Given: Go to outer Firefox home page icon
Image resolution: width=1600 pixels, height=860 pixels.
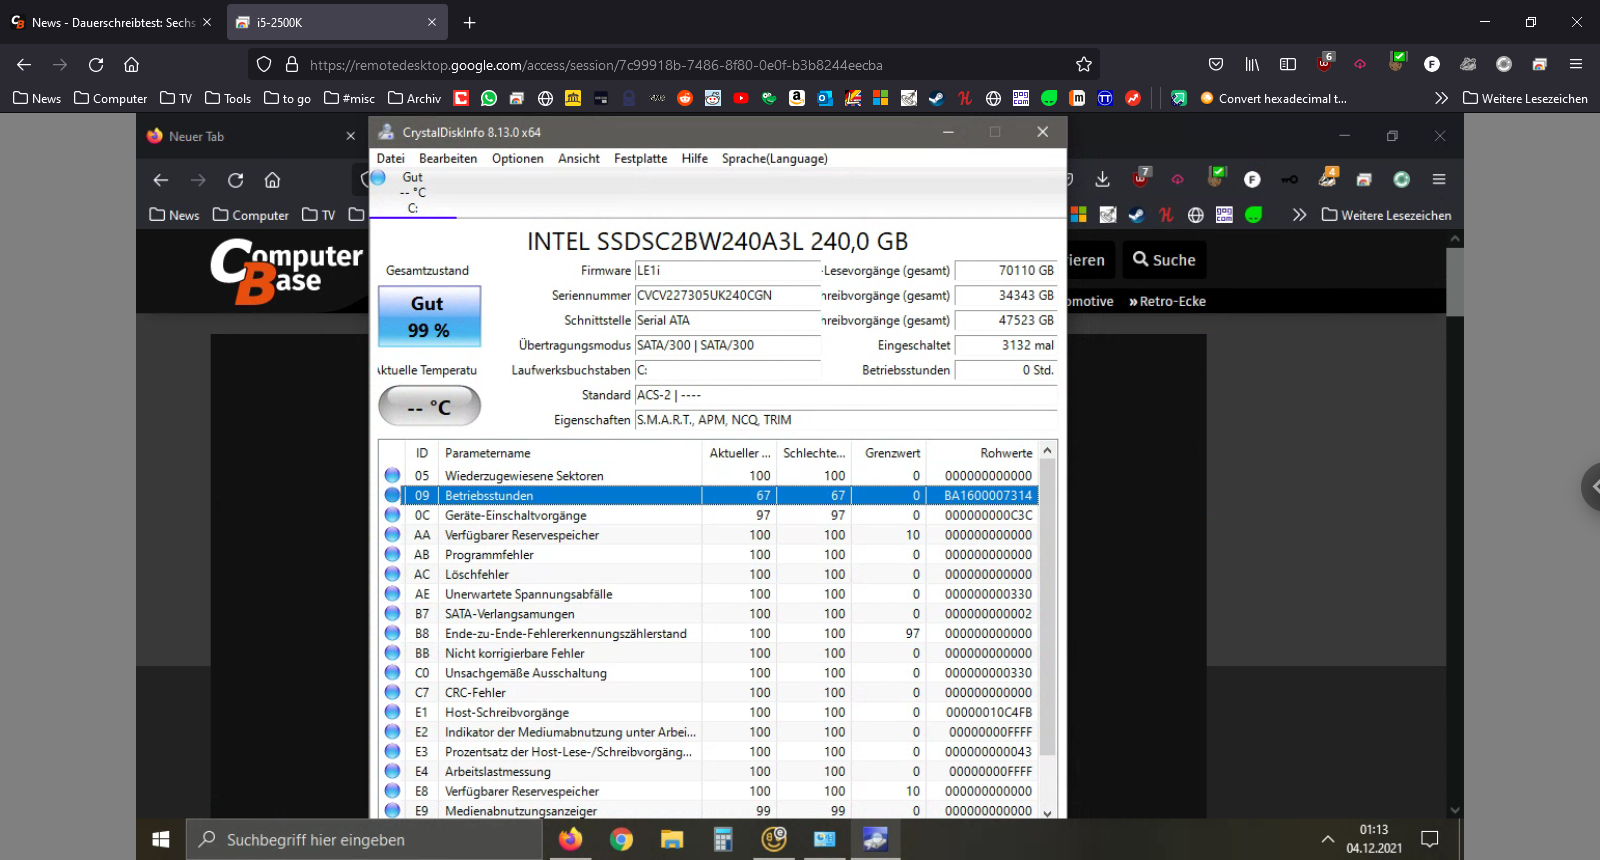Looking at the screenshot, I should [x=131, y=64].
